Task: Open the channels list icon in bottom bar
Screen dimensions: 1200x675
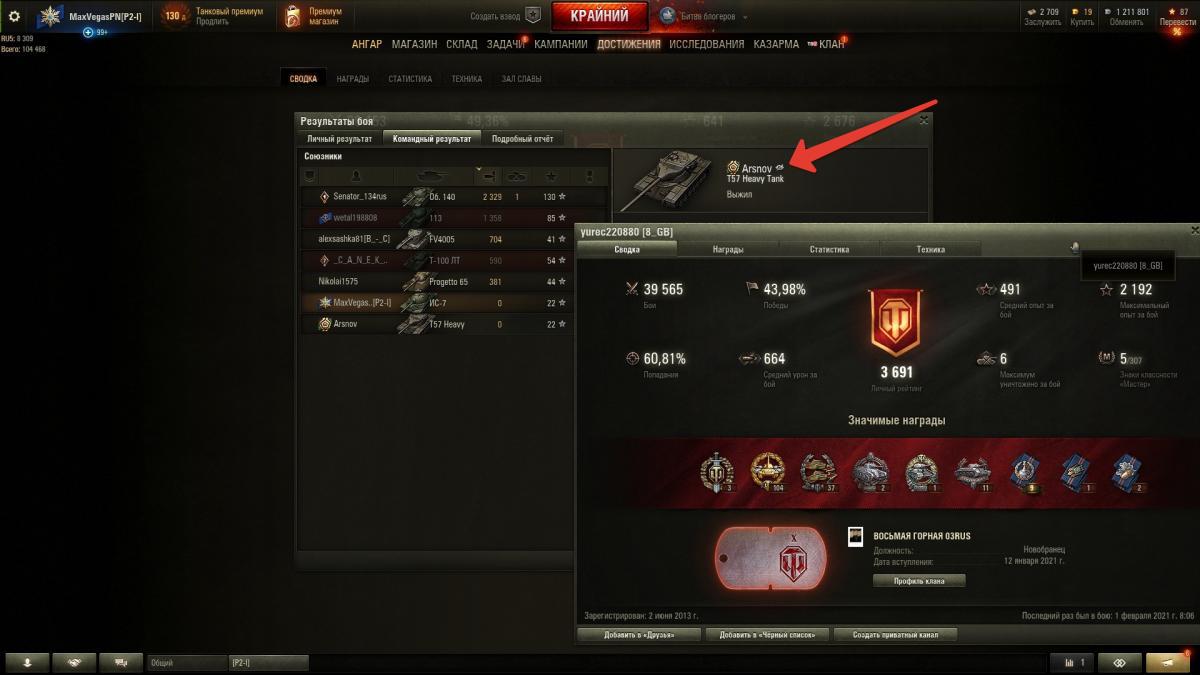Action: 121,662
